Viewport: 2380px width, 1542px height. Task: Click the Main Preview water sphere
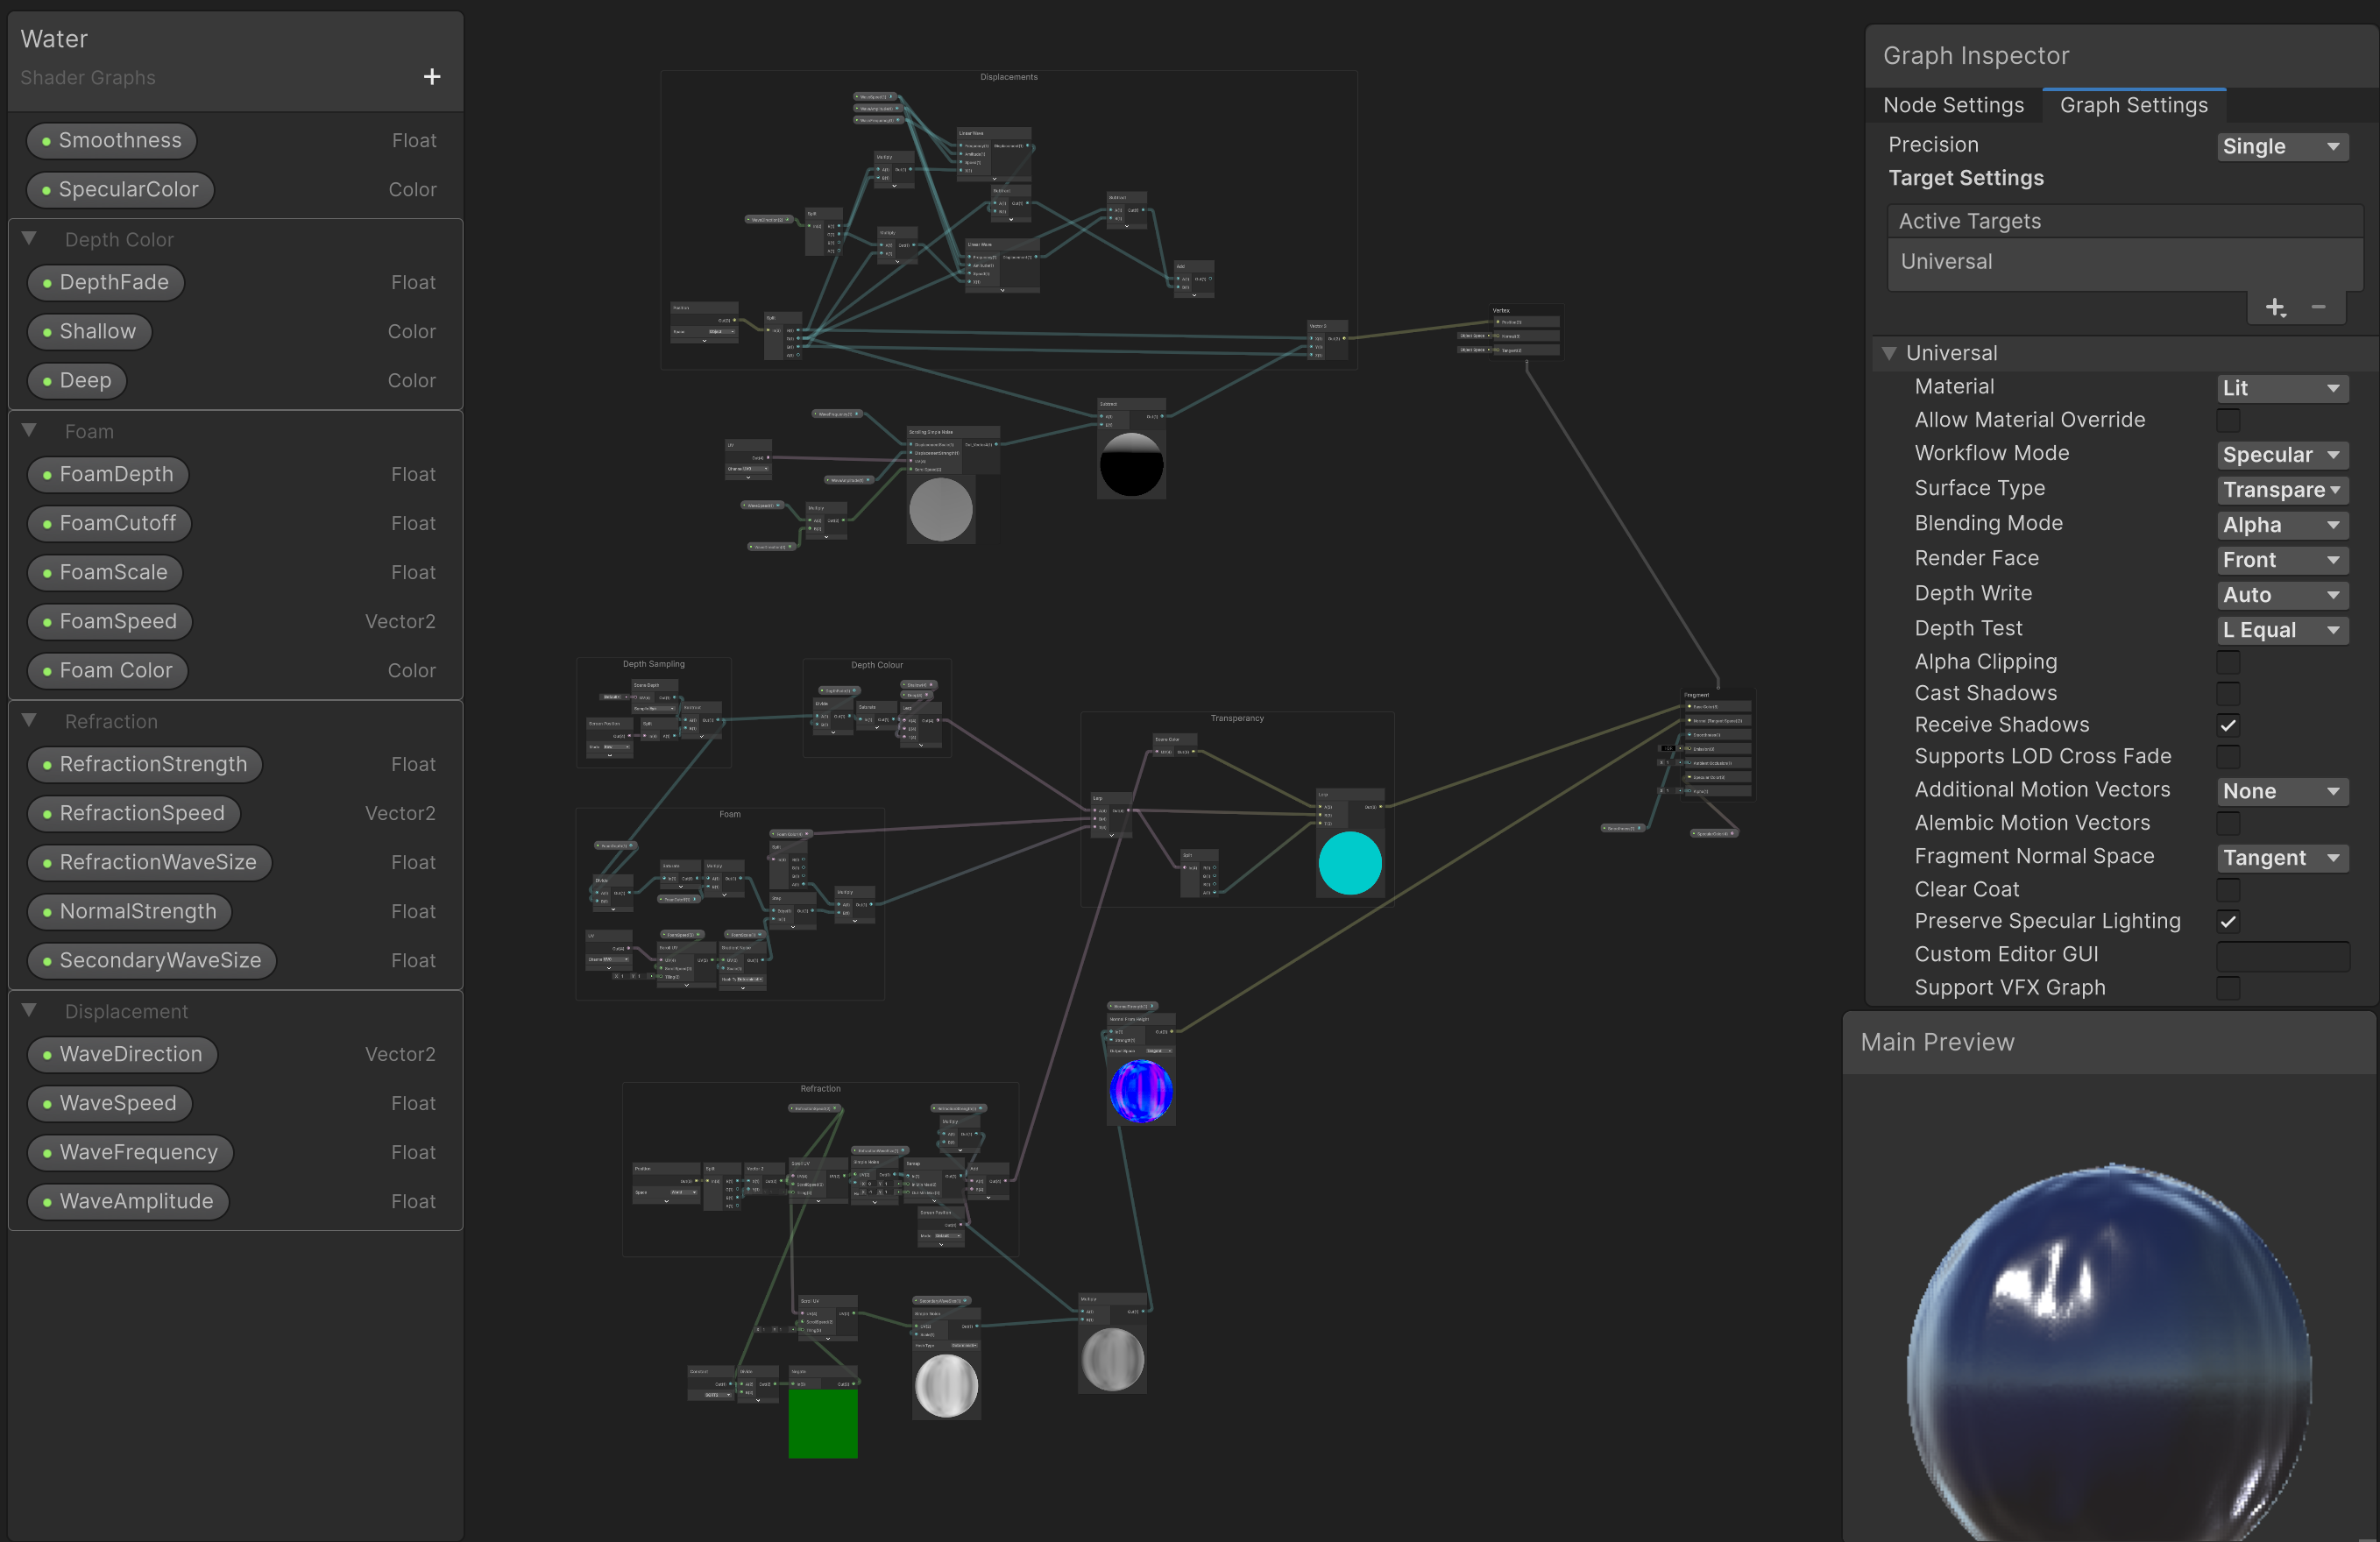pyautogui.click(x=2109, y=1352)
